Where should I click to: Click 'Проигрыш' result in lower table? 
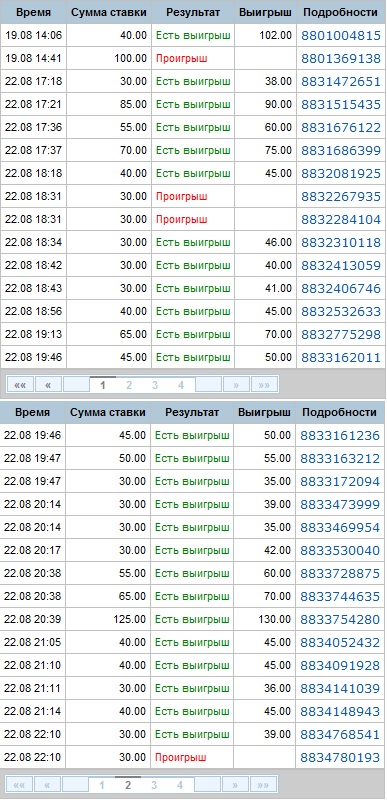(180, 758)
